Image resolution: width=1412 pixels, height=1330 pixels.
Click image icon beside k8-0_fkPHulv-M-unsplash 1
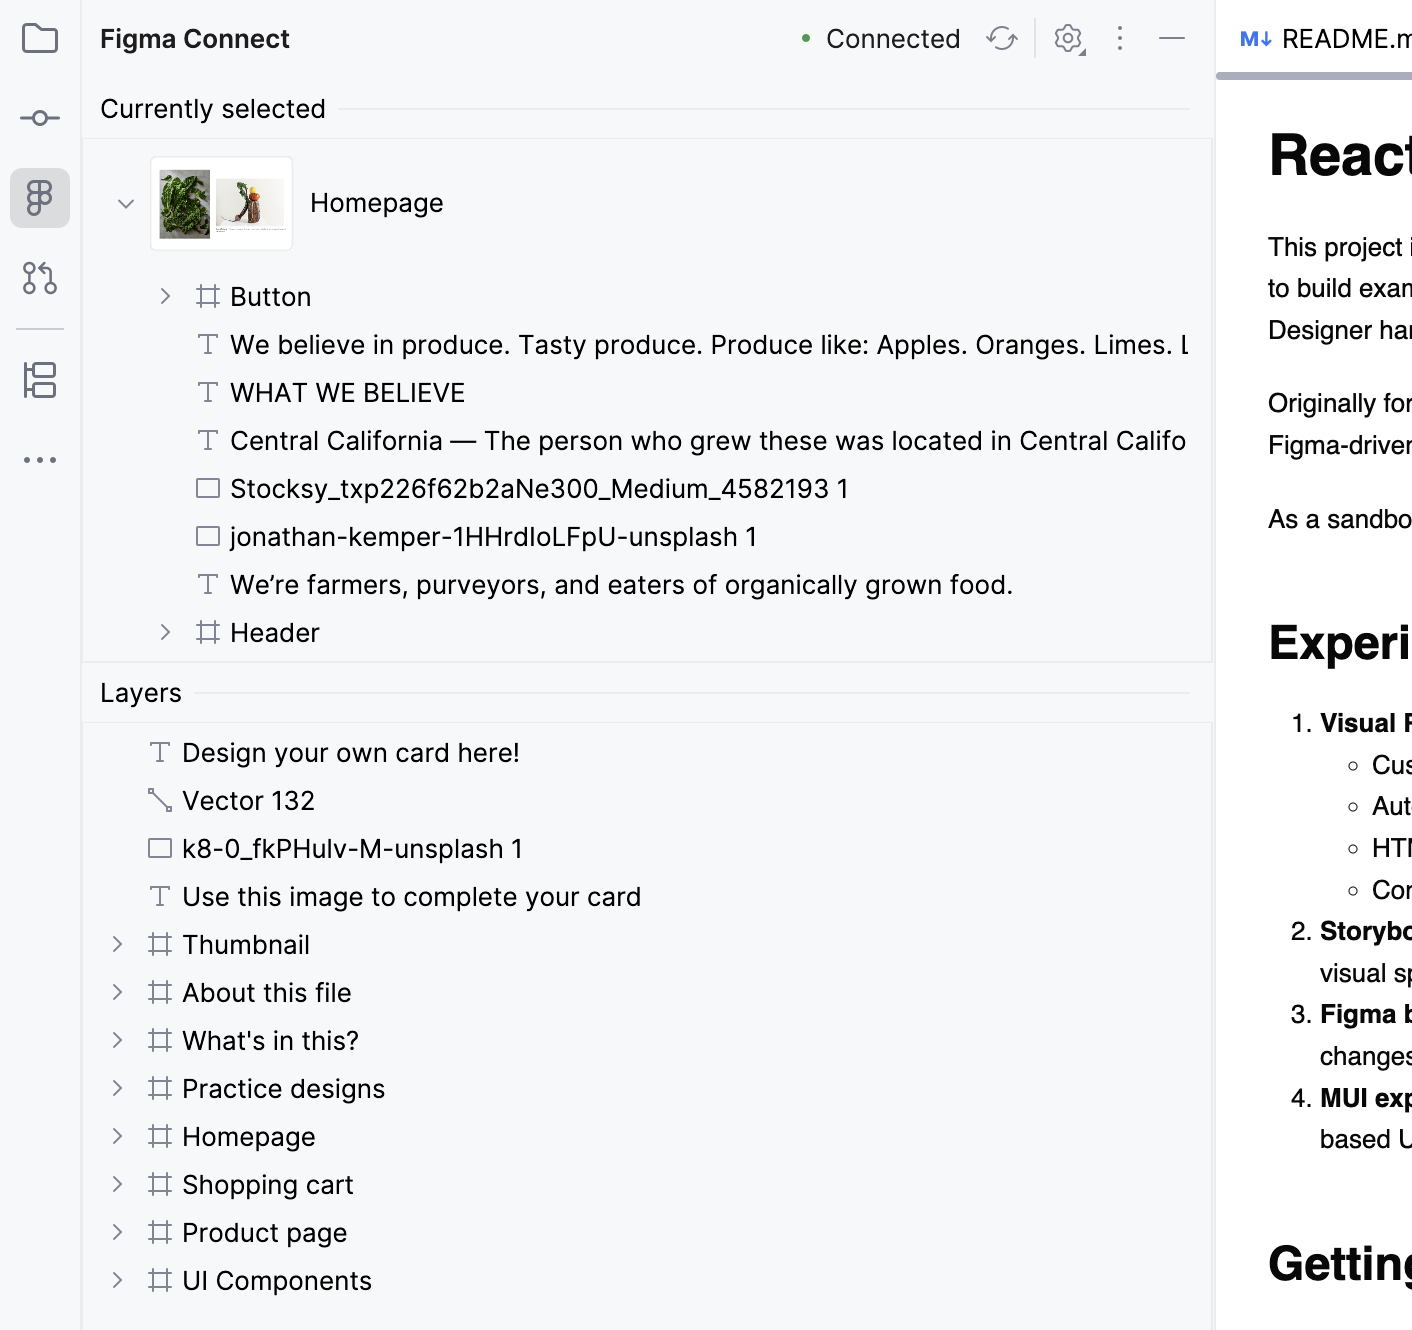pyautogui.click(x=160, y=848)
